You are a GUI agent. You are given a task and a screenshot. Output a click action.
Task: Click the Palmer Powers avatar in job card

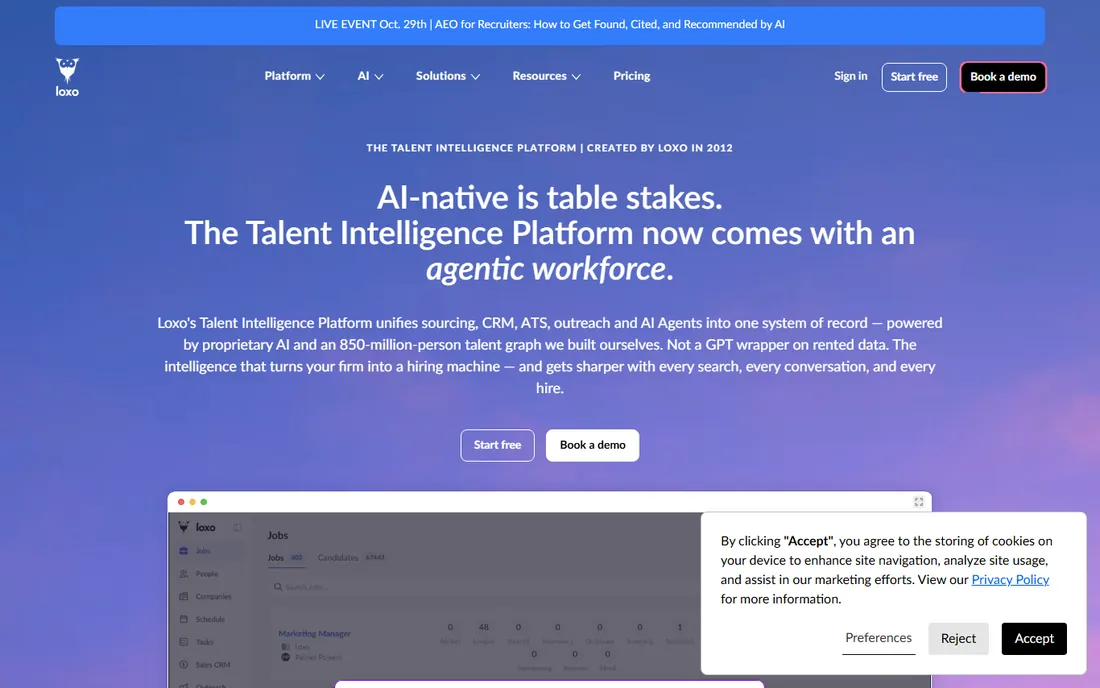pos(286,657)
